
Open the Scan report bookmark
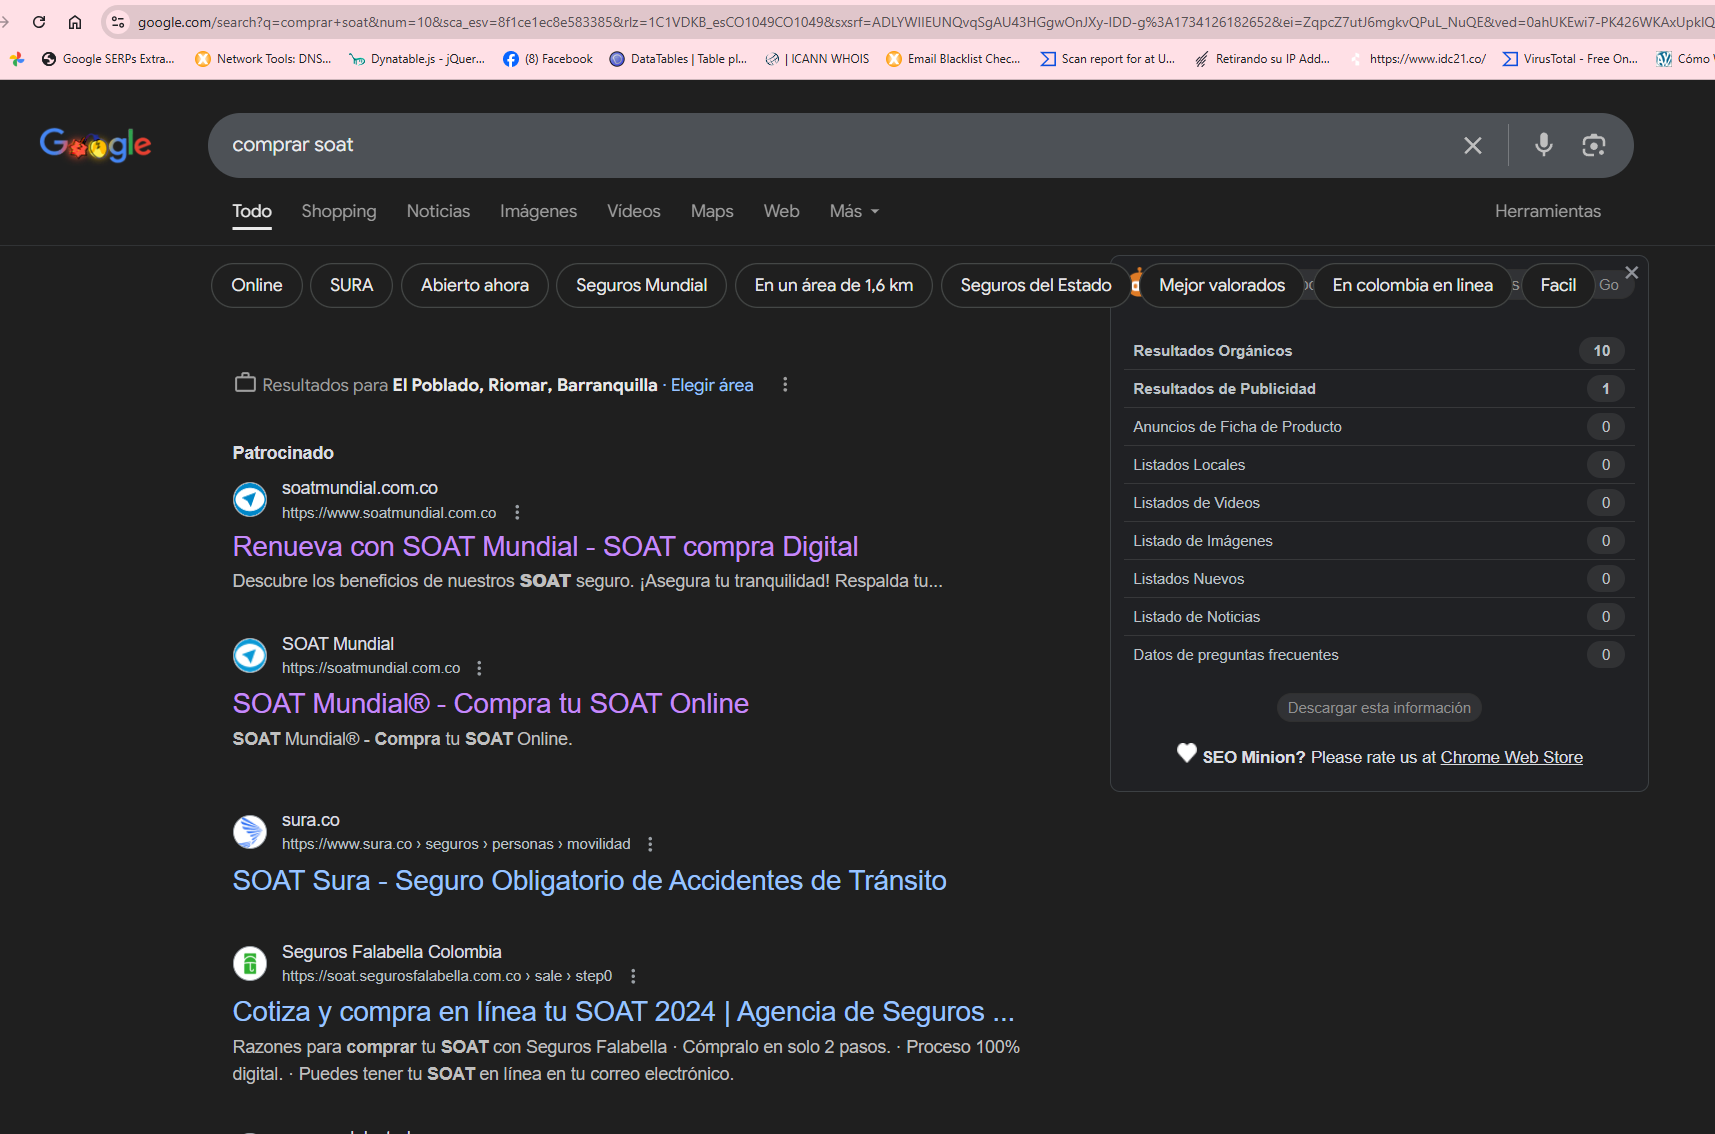(1108, 59)
